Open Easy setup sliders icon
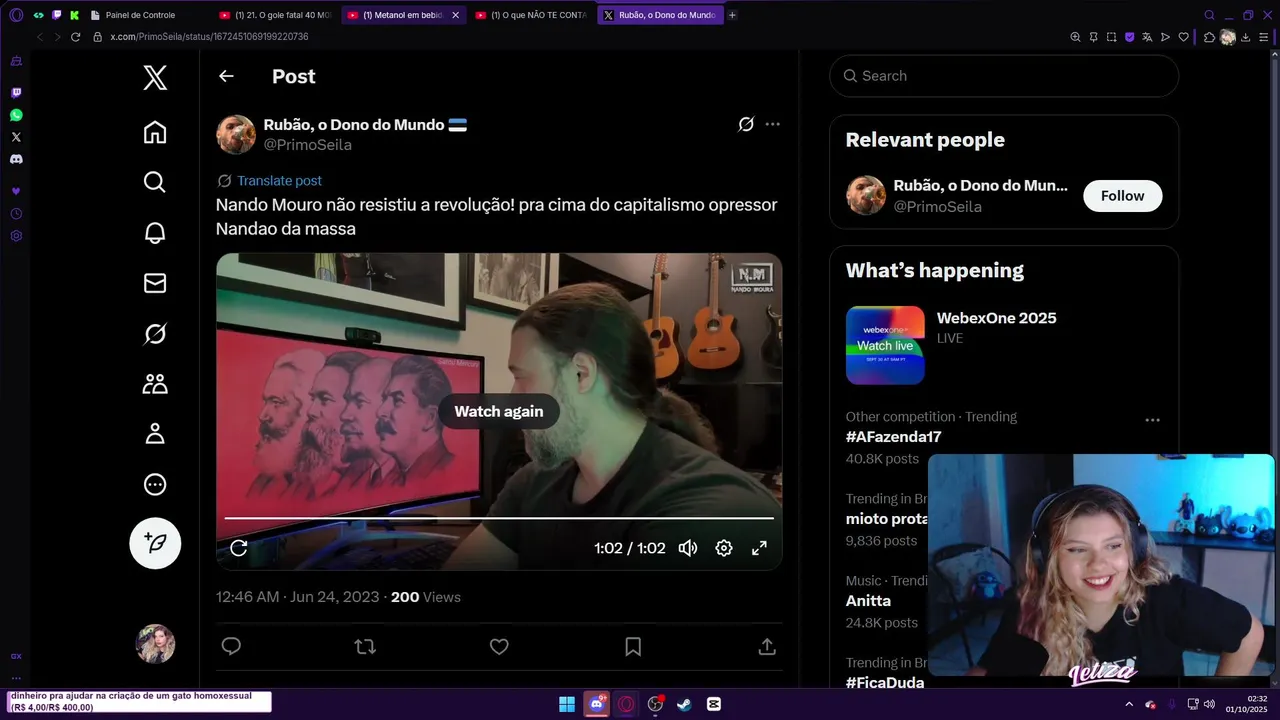 point(1262,37)
